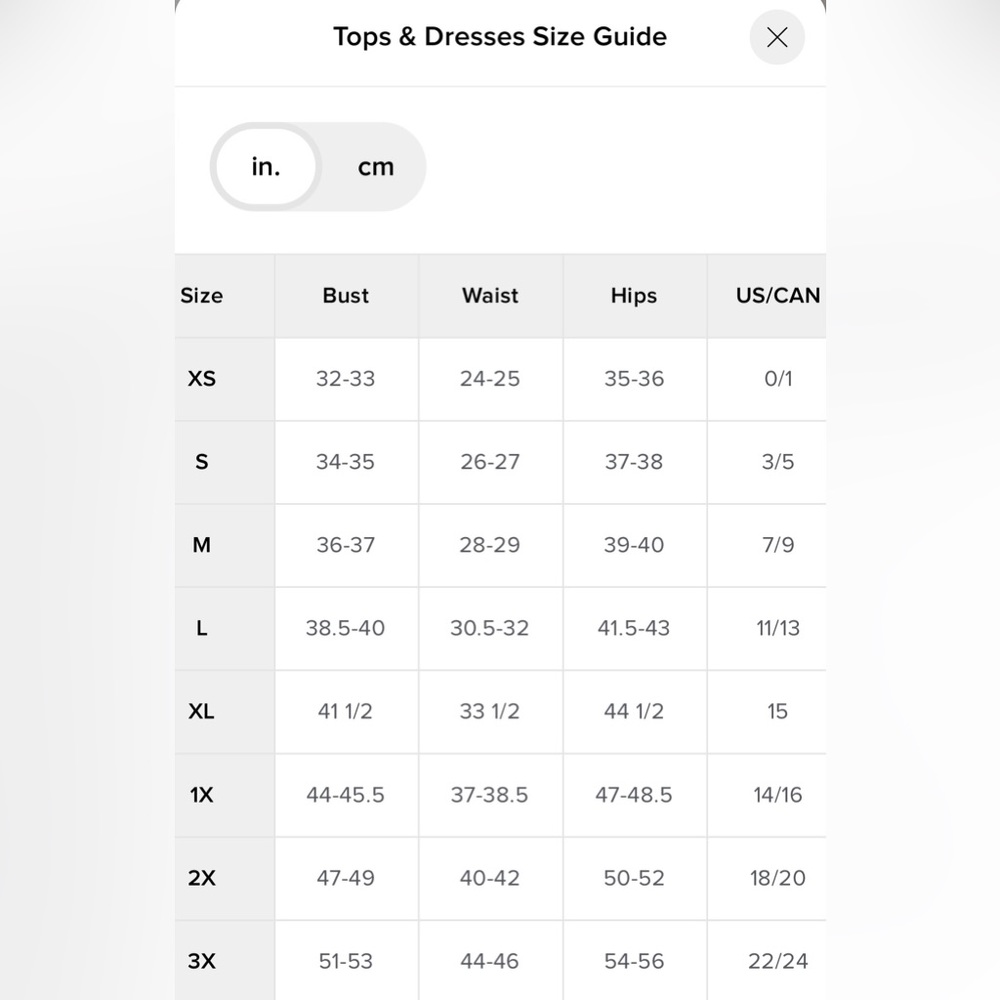Click the US/CAN column header
This screenshot has width=1000, height=1000.
(x=777, y=296)
